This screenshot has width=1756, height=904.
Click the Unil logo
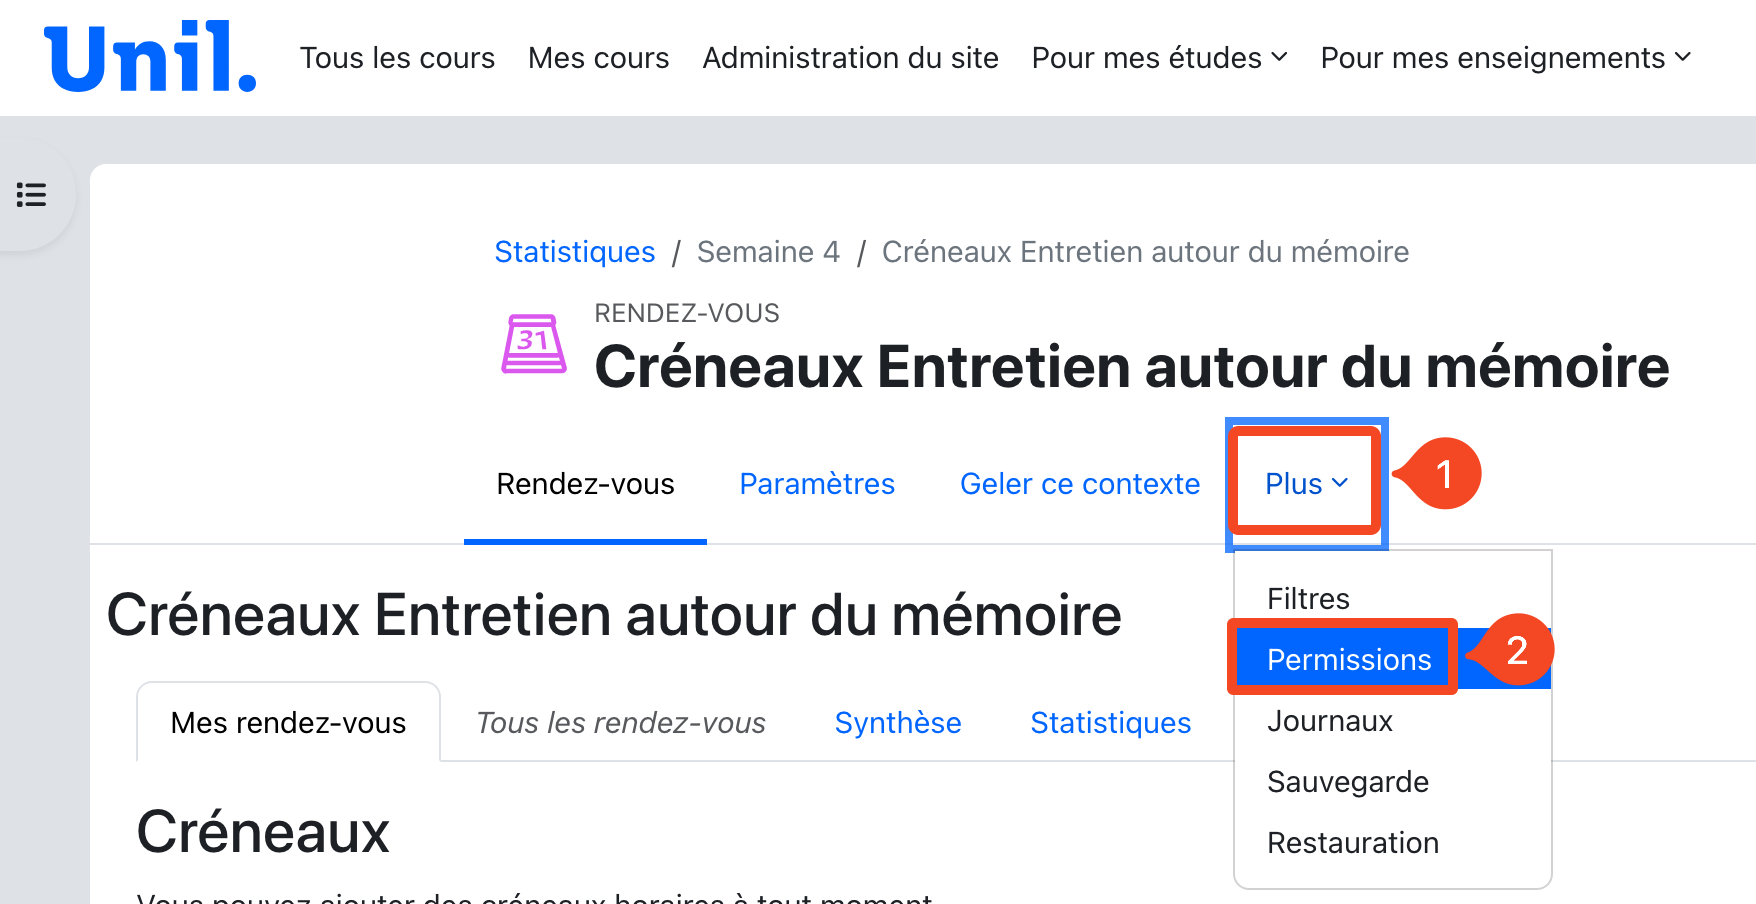[150, 58]
